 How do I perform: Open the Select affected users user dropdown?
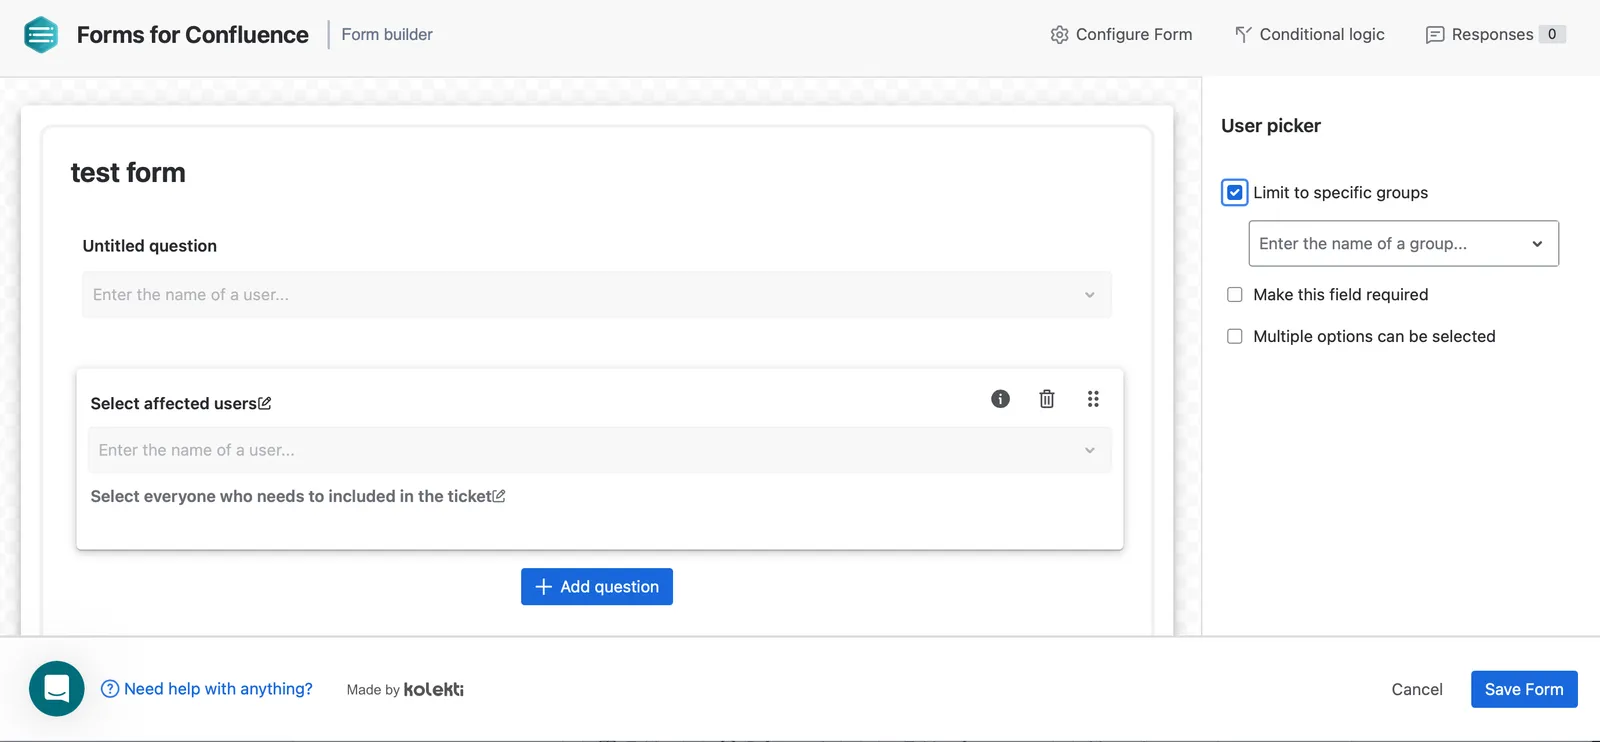click(x=600, y=450)
